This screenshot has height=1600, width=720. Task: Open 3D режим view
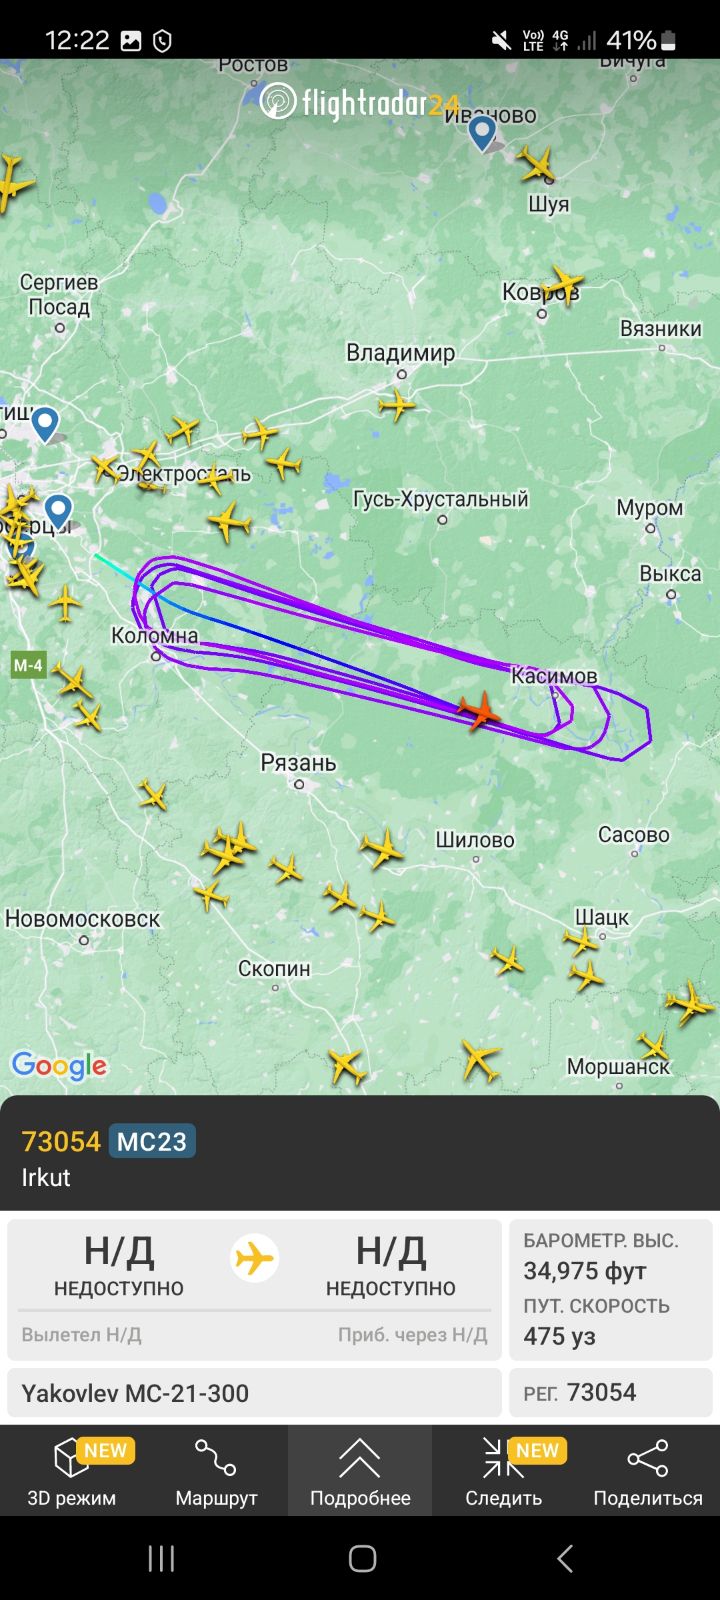point(72,1471)
